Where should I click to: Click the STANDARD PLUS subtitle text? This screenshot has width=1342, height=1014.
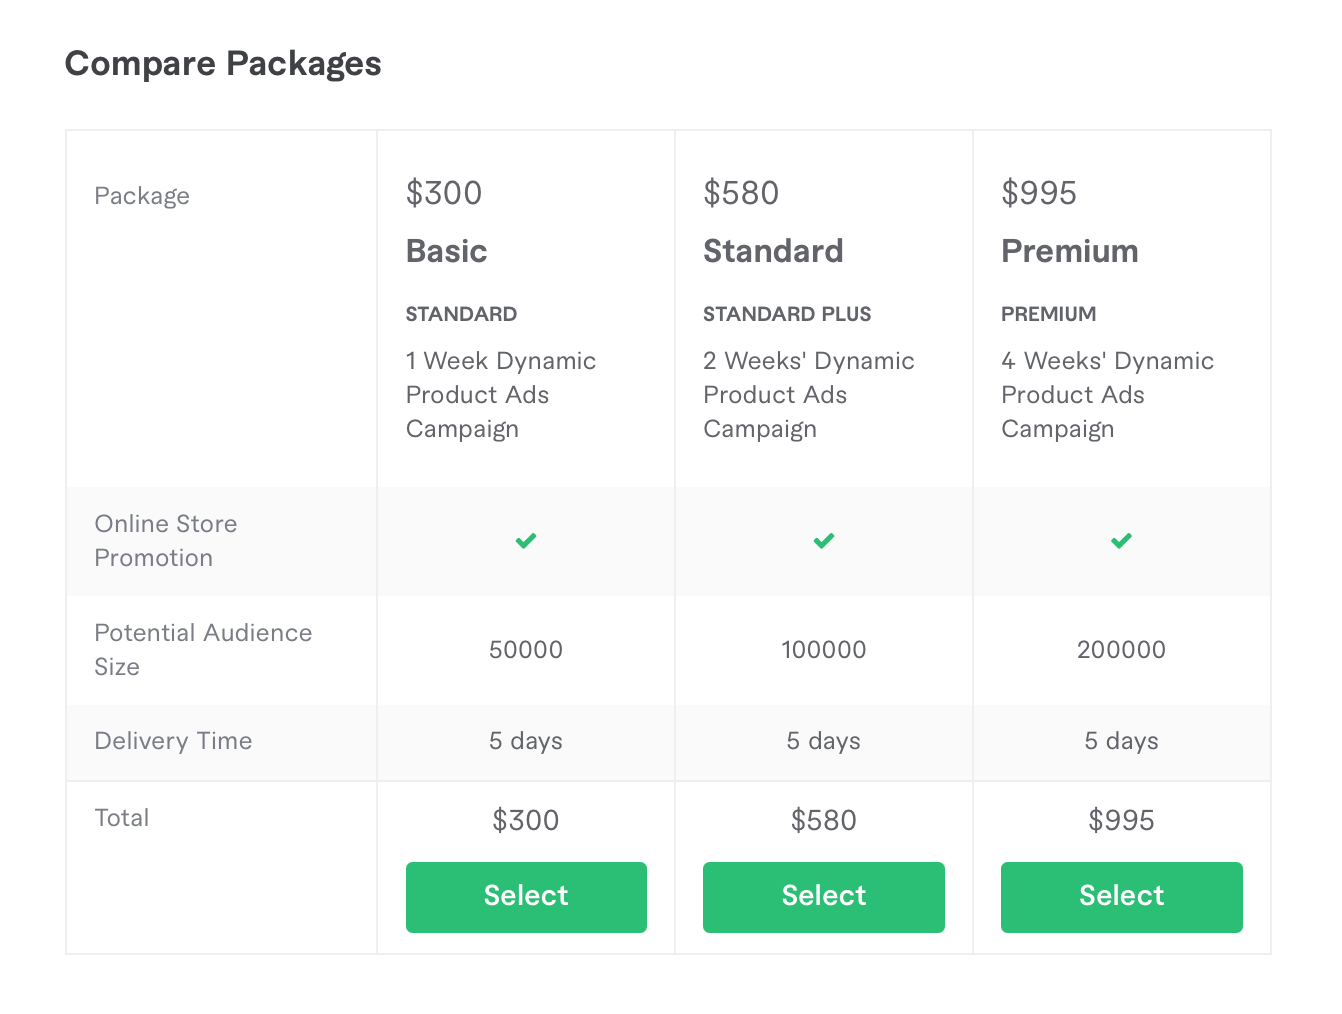787,314
